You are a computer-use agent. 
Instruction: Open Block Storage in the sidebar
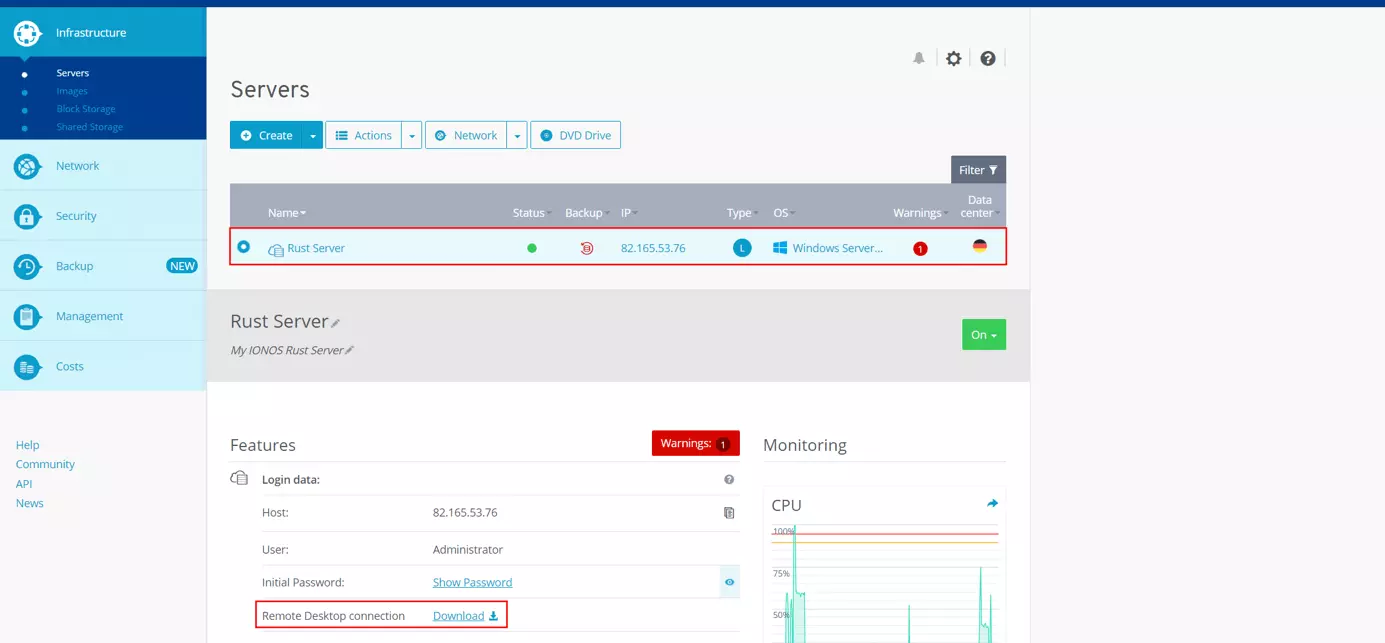(86, 109)
